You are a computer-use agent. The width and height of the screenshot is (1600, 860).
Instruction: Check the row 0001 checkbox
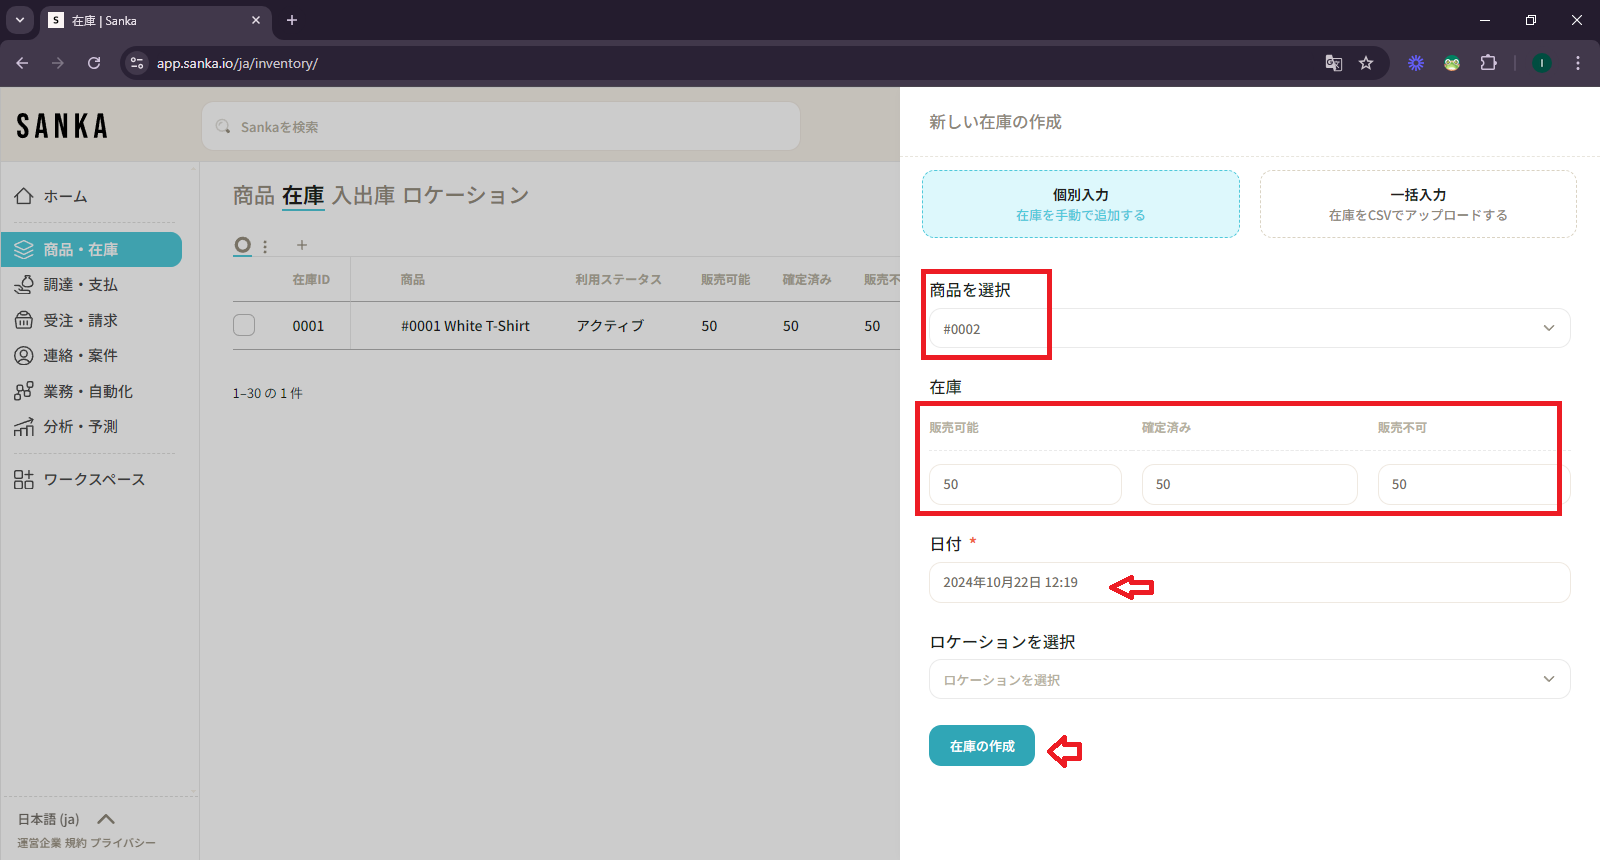[244, 326]
